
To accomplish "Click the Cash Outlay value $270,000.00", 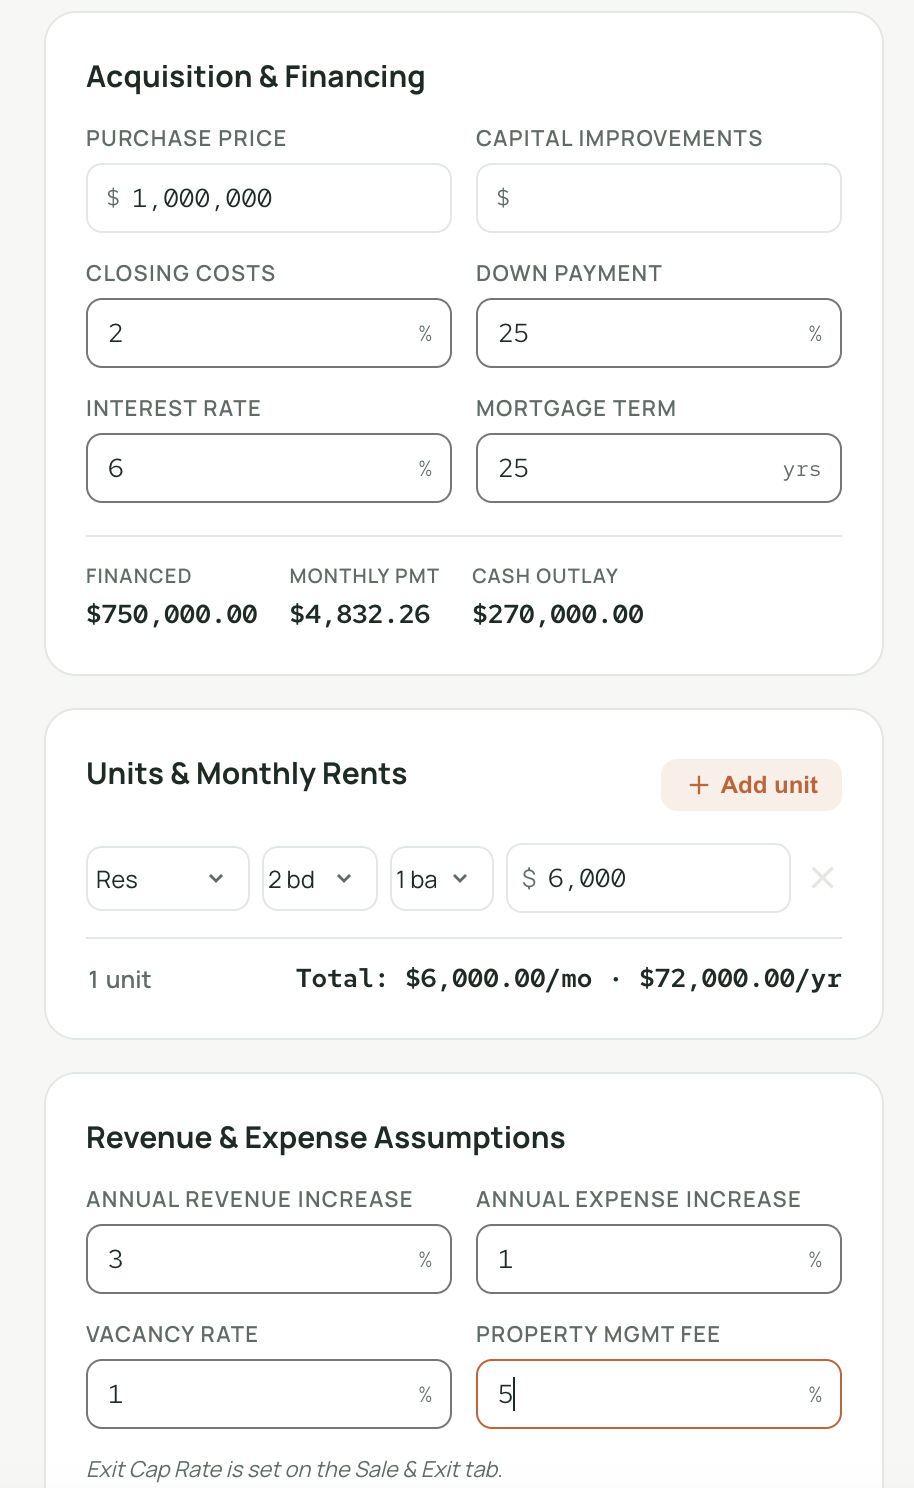I will 558,614.
